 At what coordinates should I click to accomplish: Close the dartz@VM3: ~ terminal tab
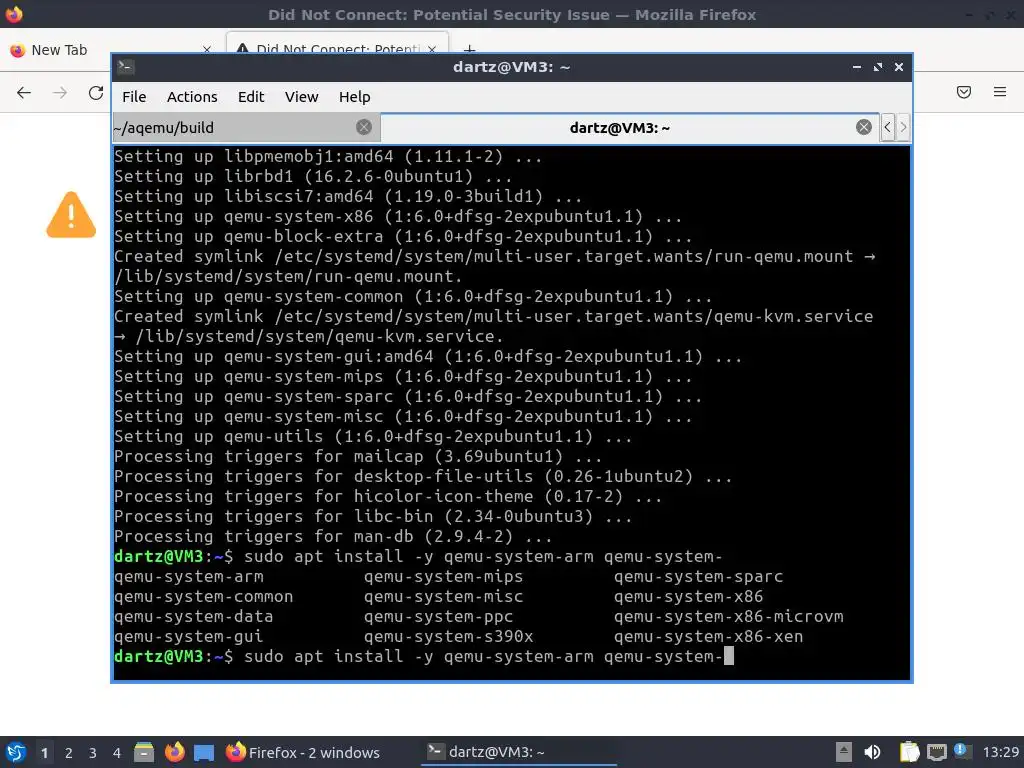click(863, 127)
